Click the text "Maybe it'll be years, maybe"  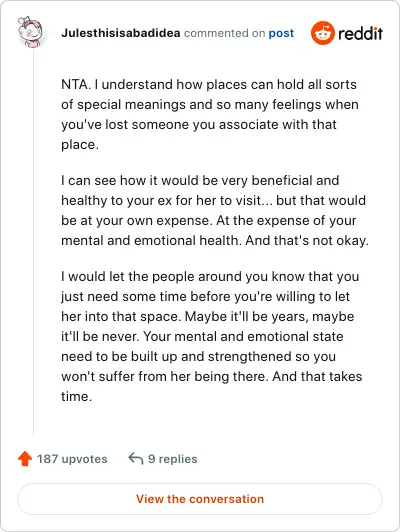[269, 317]
